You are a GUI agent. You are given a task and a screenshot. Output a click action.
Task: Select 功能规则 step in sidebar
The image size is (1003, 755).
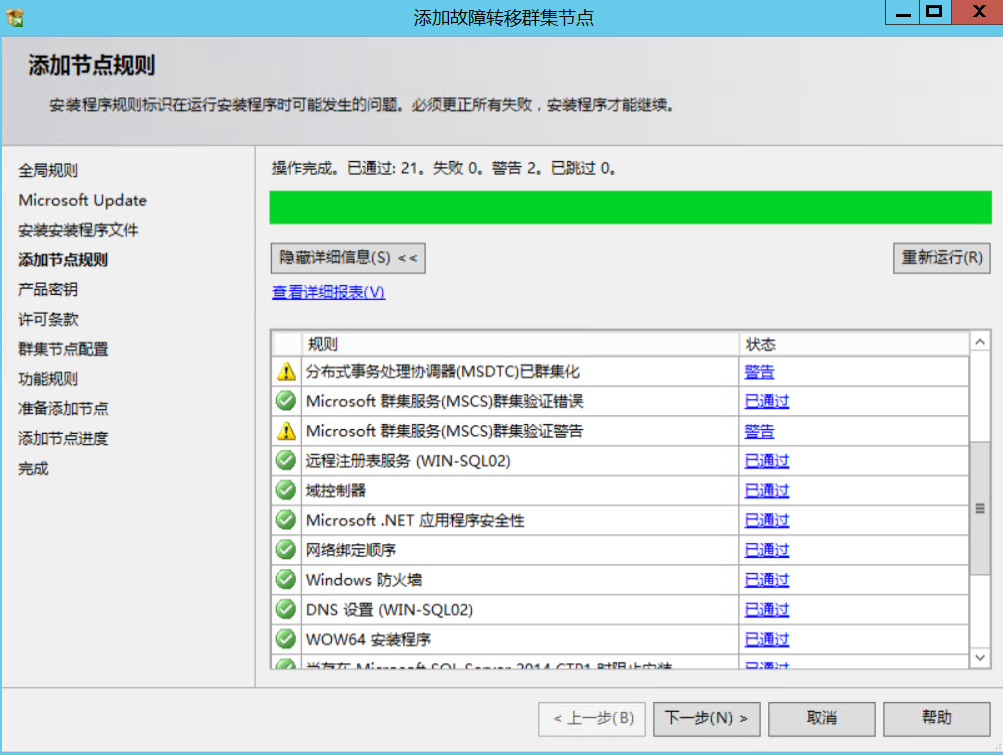pos(48,379)
